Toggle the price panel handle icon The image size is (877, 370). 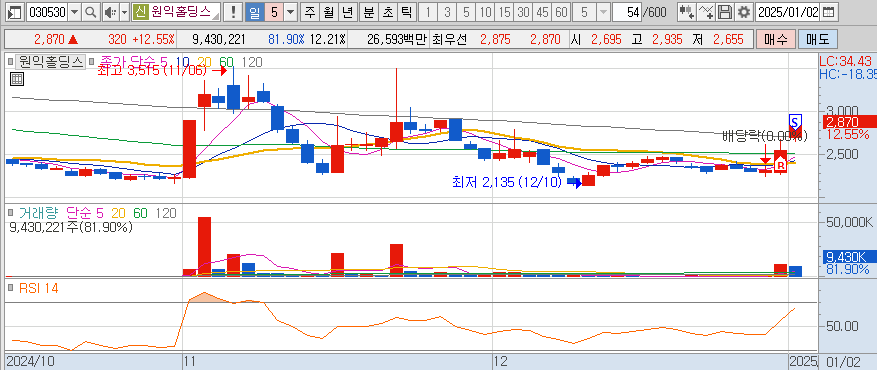click(10, 60)
